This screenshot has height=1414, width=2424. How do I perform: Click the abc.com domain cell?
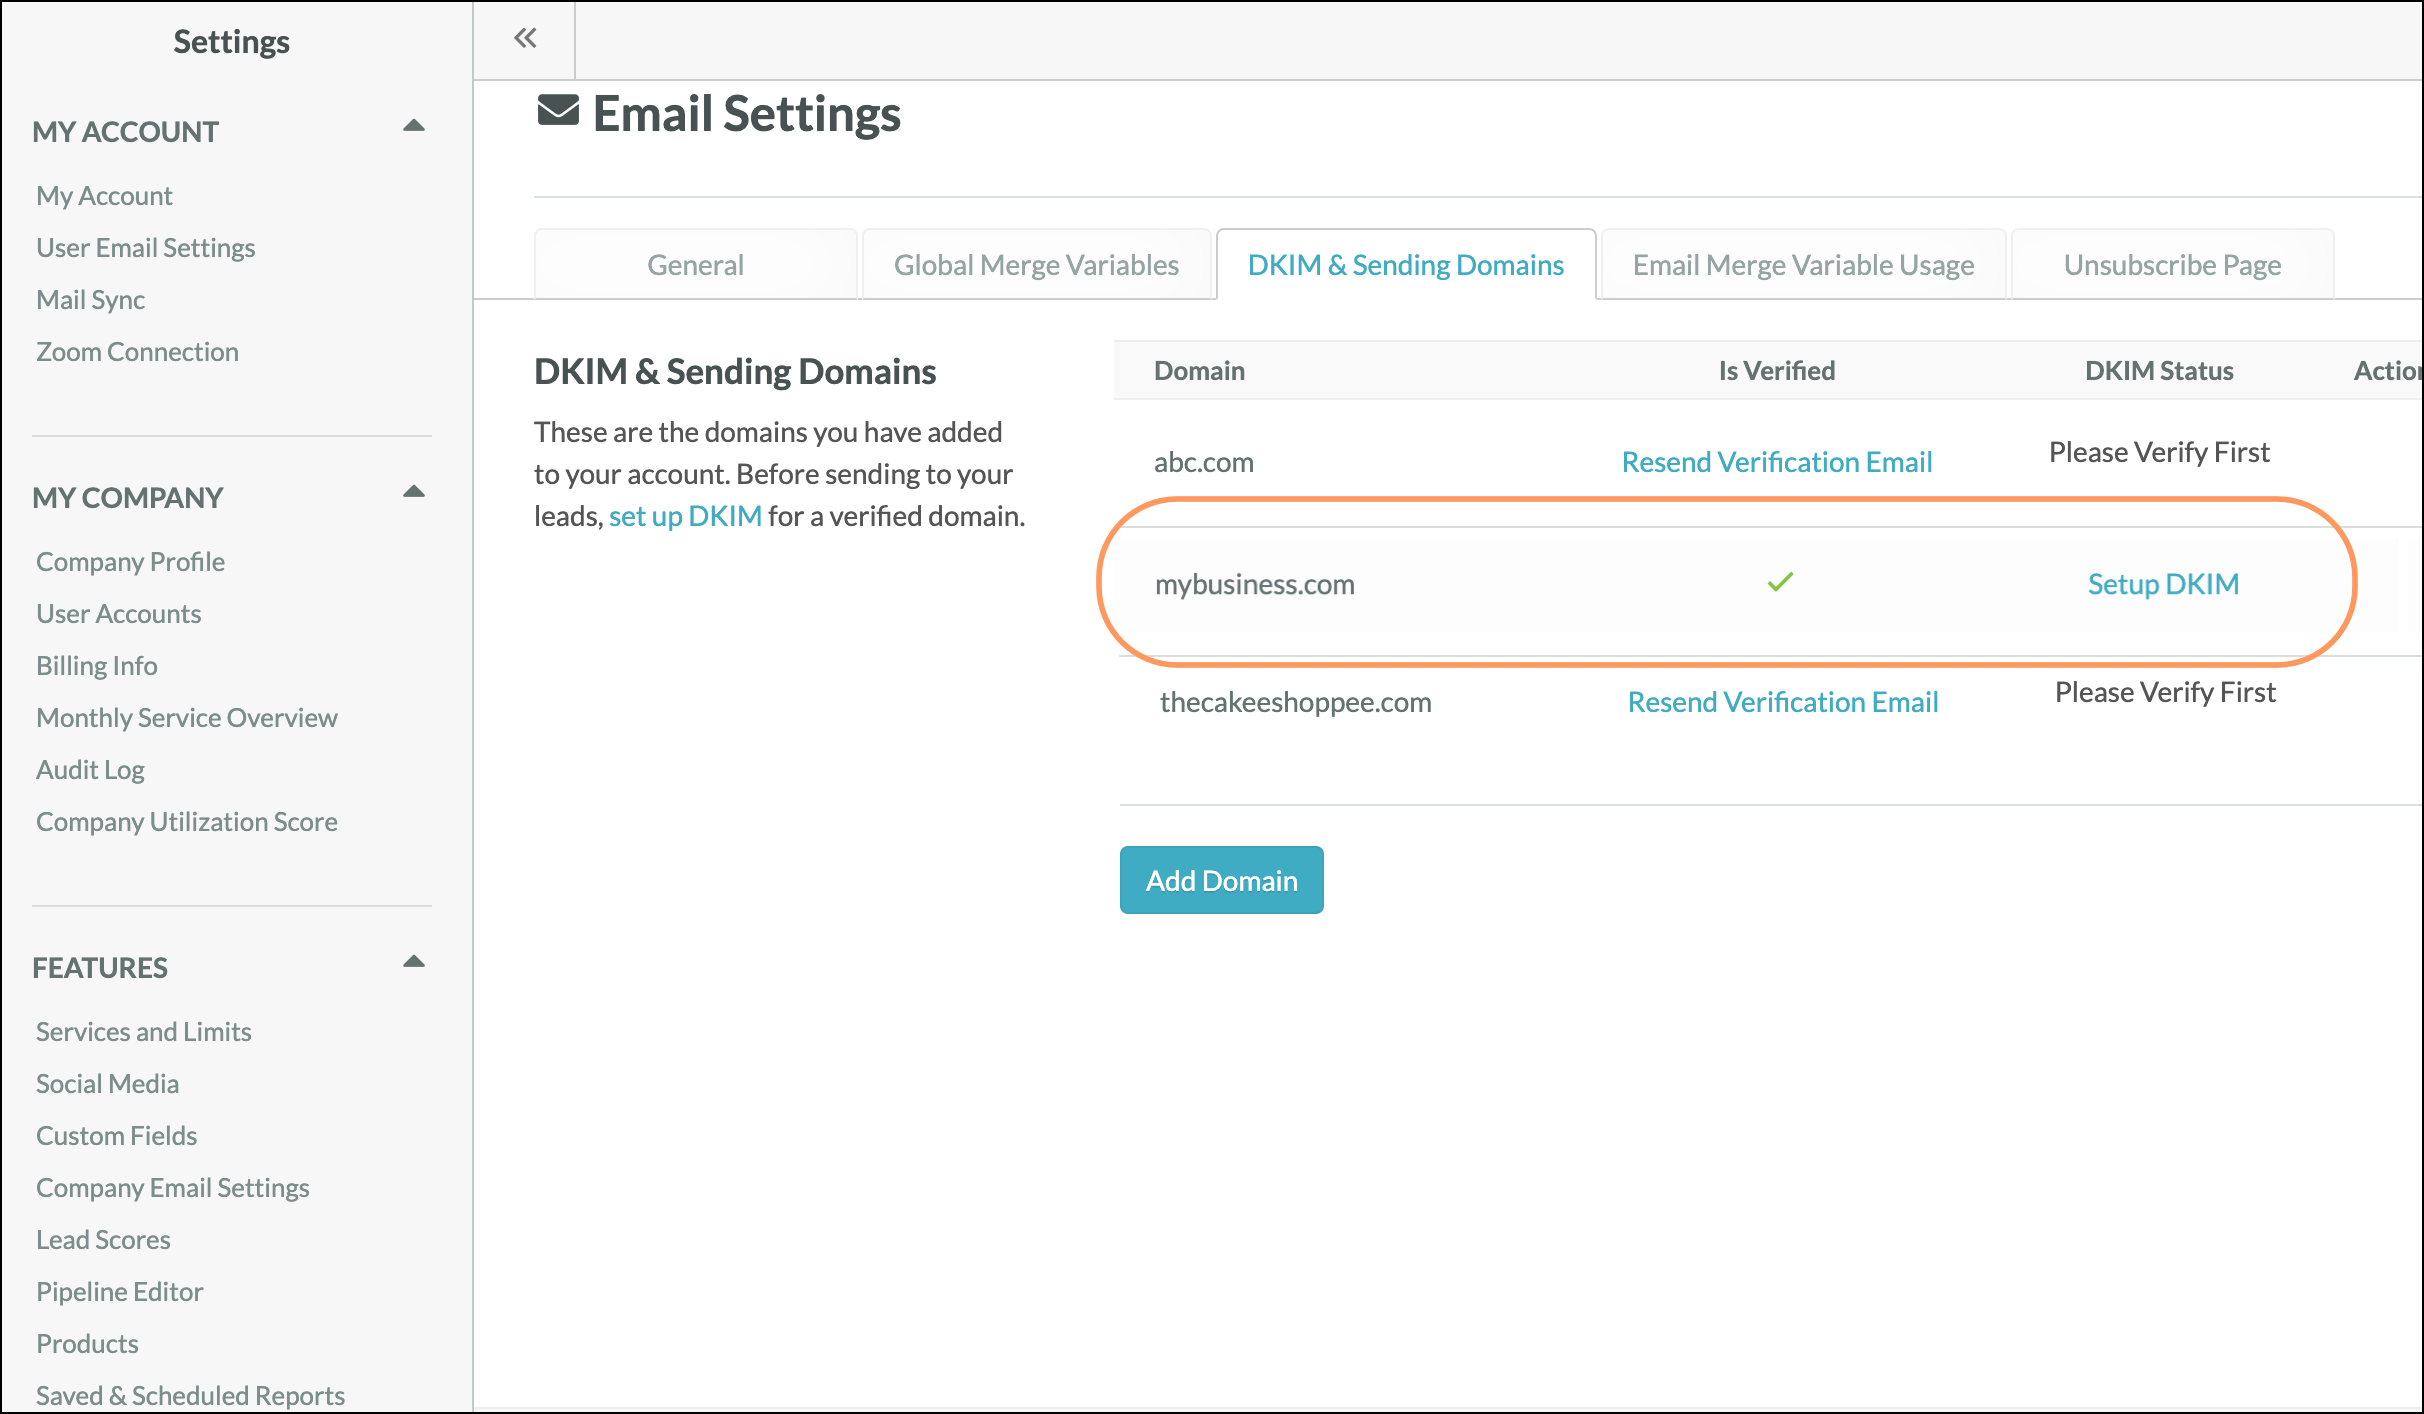(x=1204, y=462)
